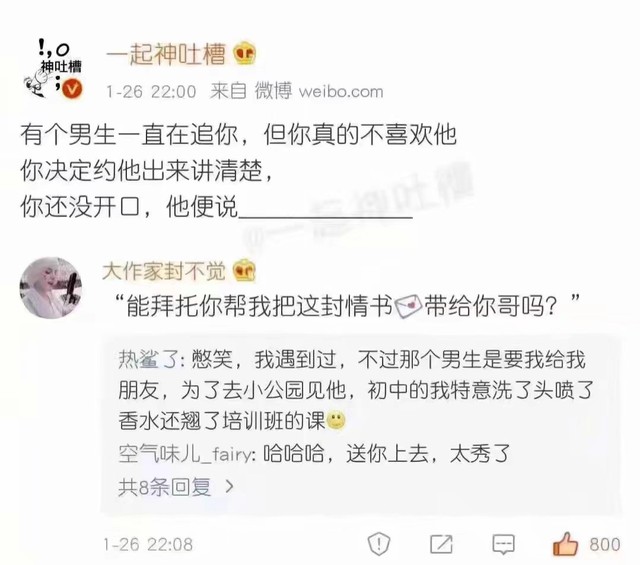Open replier 空气味儿_fairy's profile
The height and width of the screenshot is (565, 640).
(186, 454)
